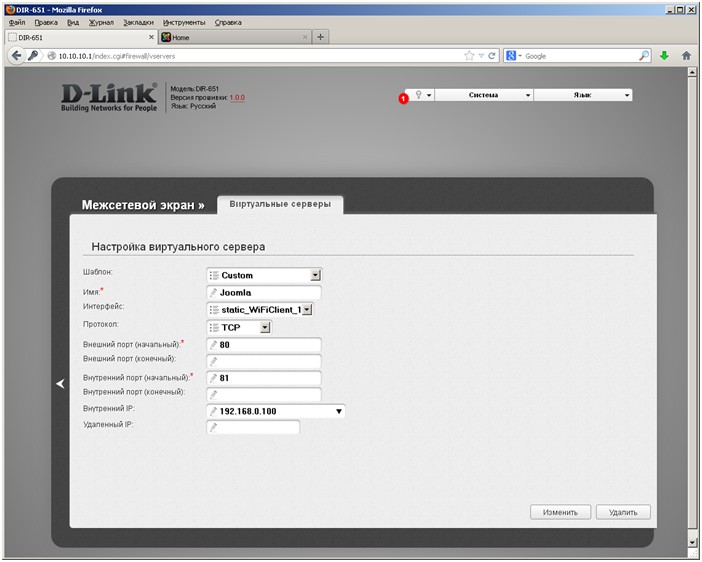Open a new tab with the plus button

tap(320, 37)
